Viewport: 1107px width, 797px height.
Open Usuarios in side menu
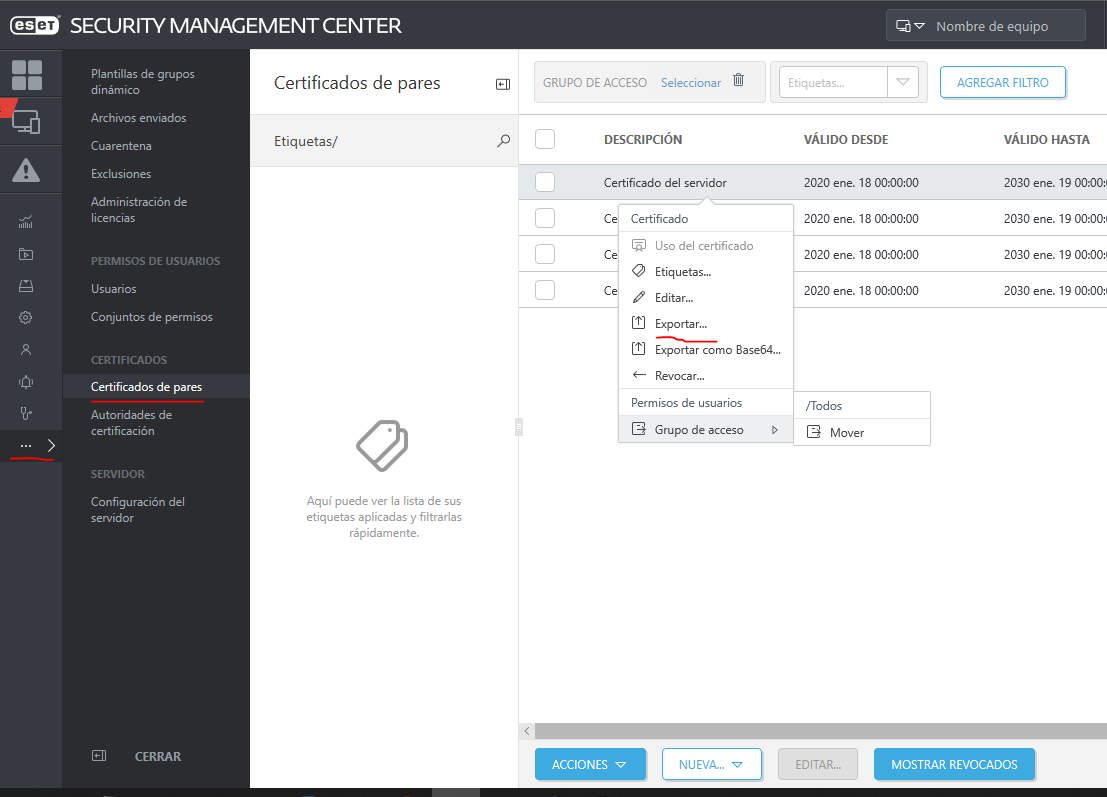pyautogui.click(x=114, y=289)
